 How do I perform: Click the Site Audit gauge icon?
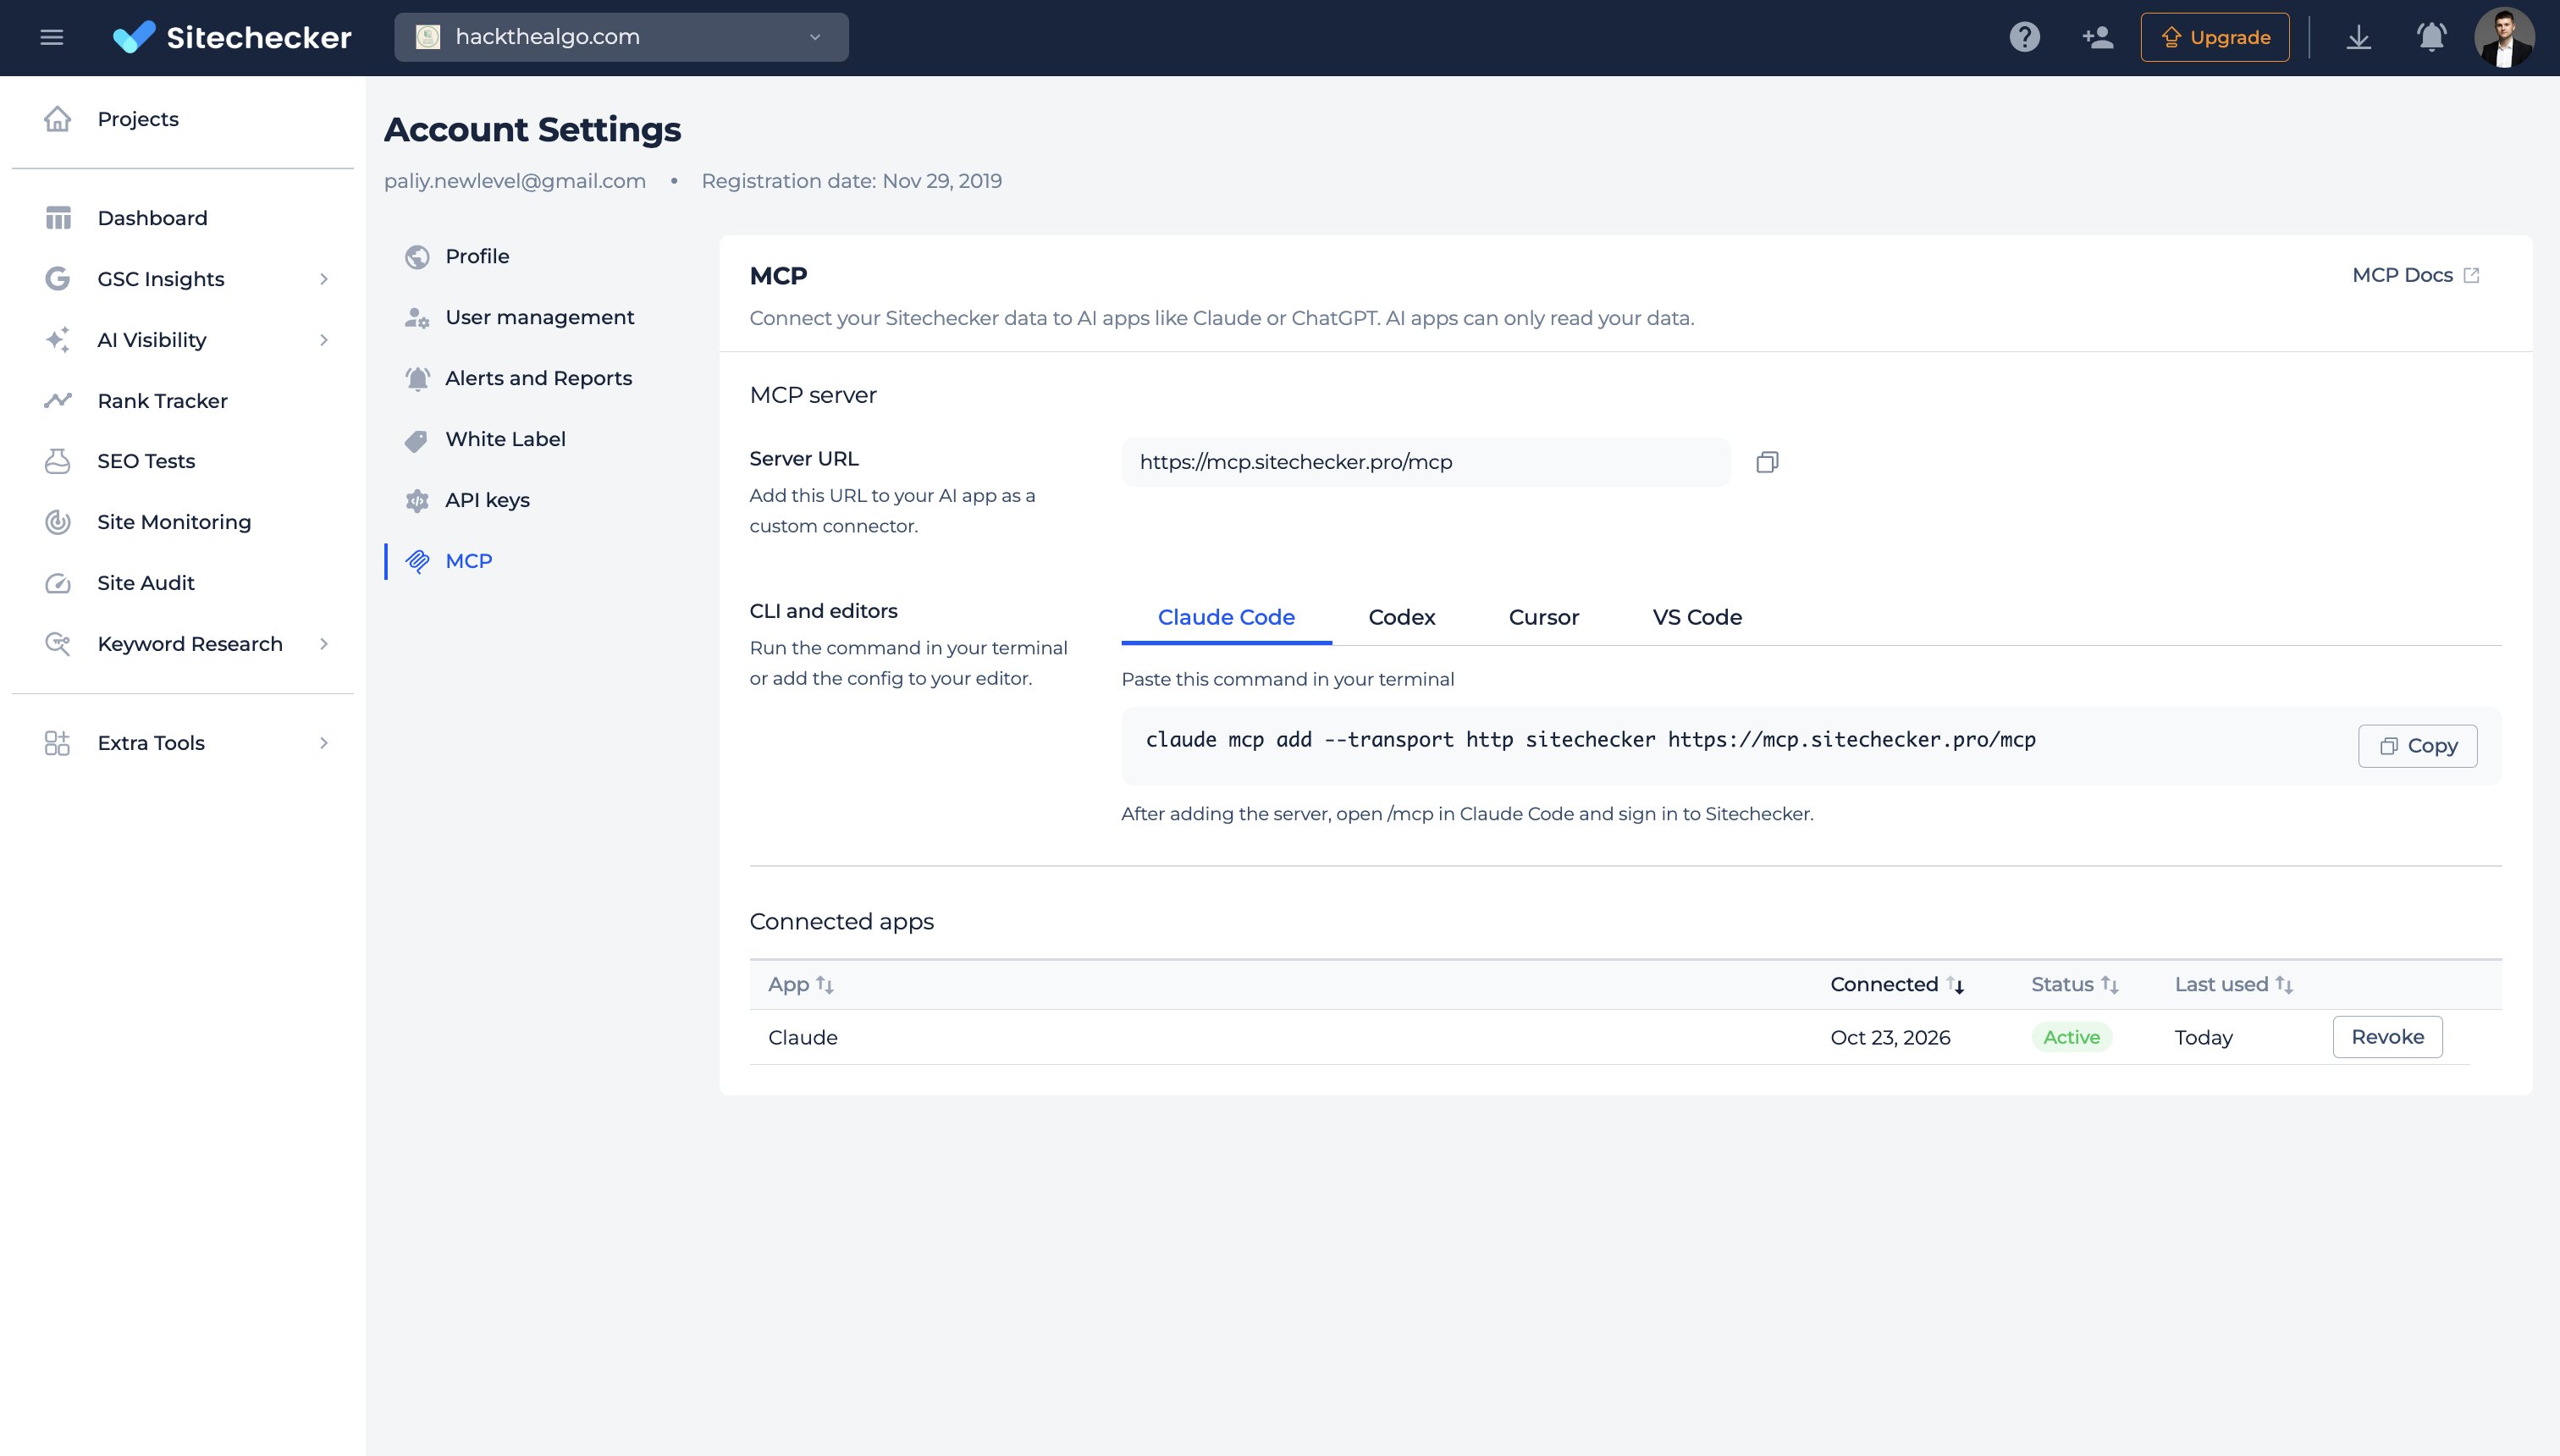click(58, 583)
